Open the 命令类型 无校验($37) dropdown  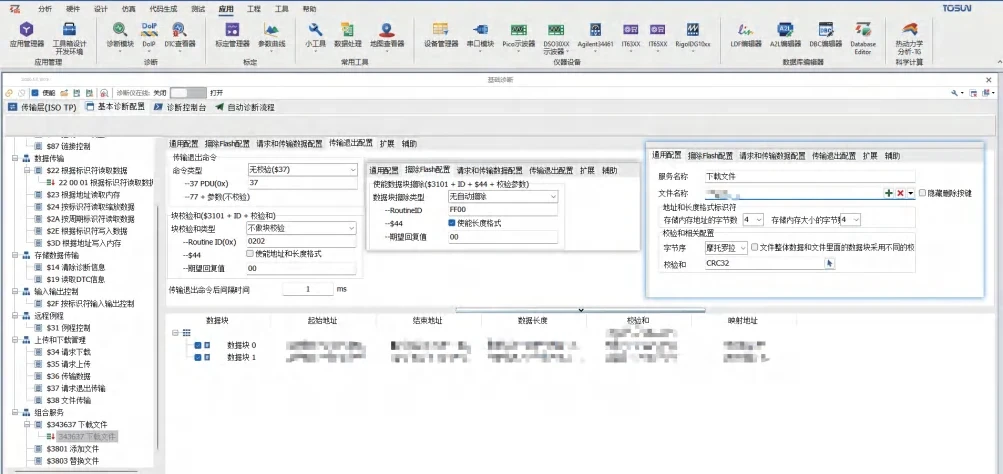(x=303, y=170)
